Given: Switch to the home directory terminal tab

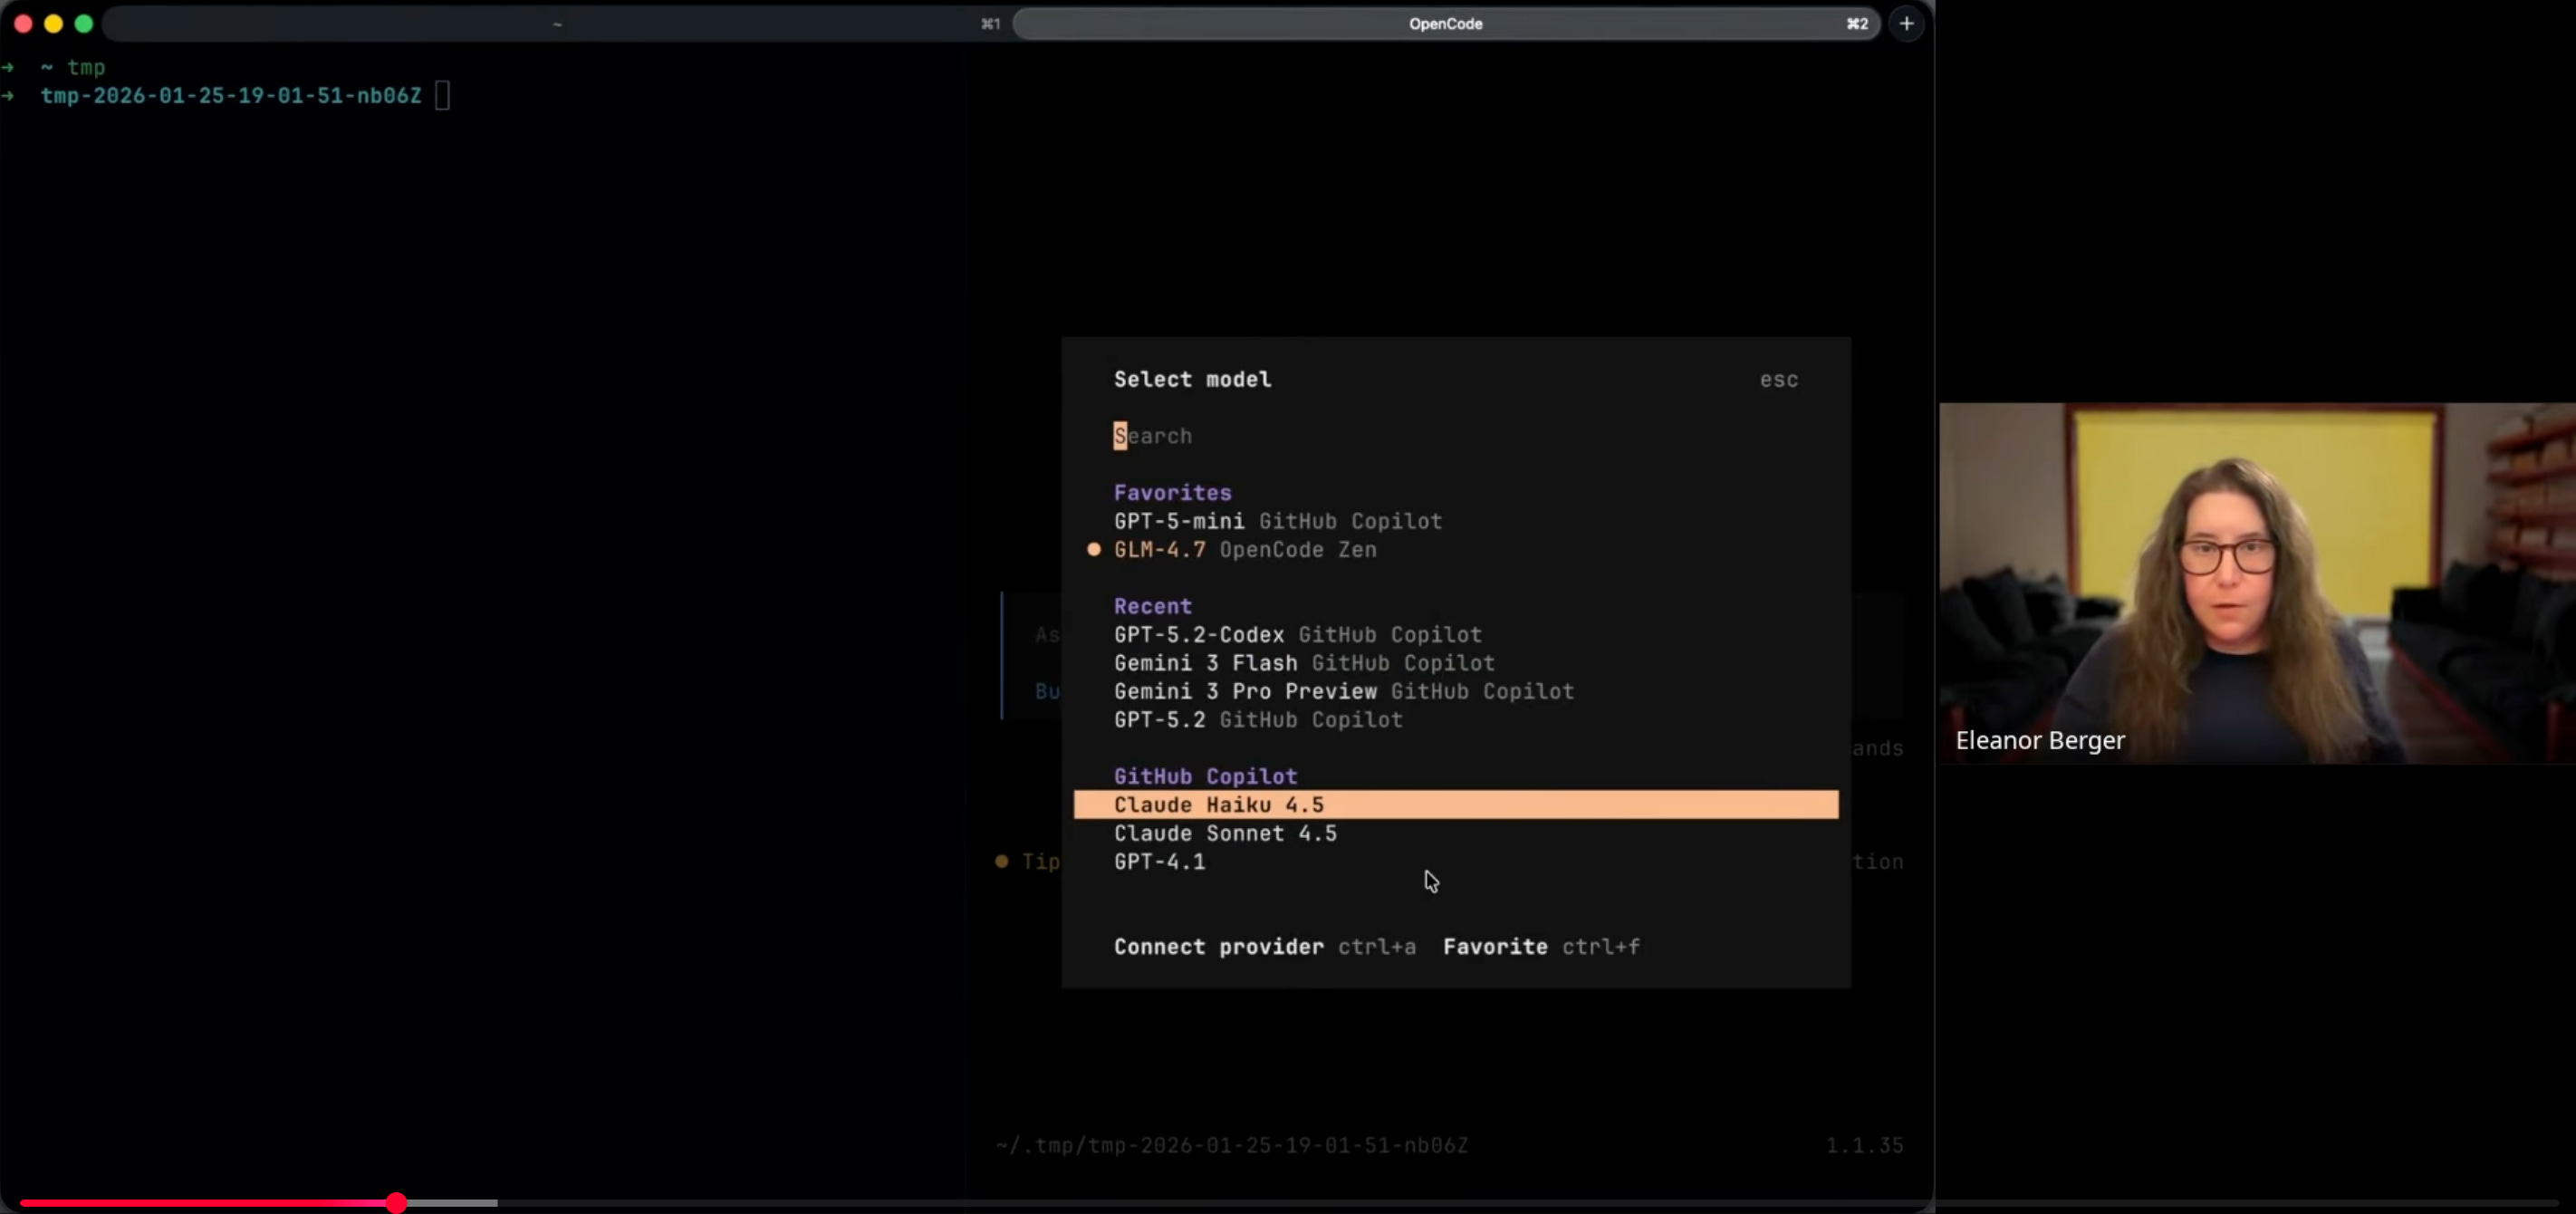Looking at the screenshot, I should (557, 23).
